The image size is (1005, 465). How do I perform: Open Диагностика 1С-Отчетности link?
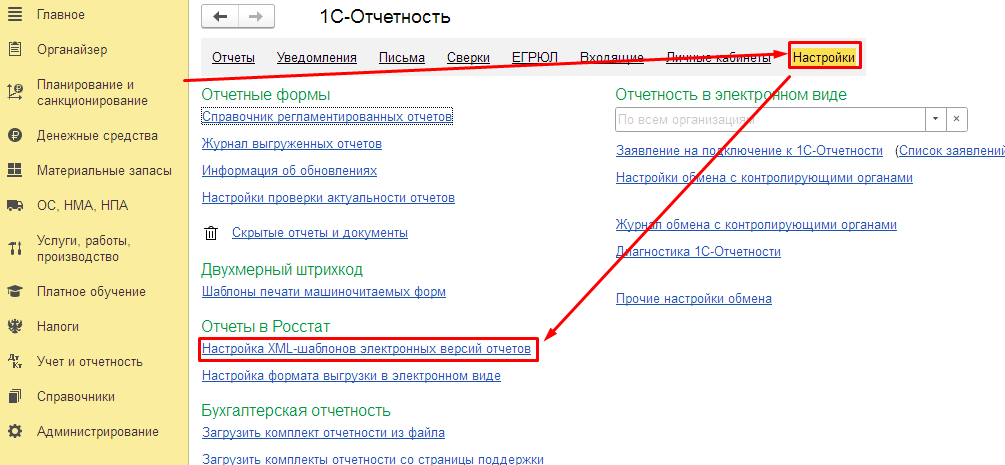pos(698,251)
